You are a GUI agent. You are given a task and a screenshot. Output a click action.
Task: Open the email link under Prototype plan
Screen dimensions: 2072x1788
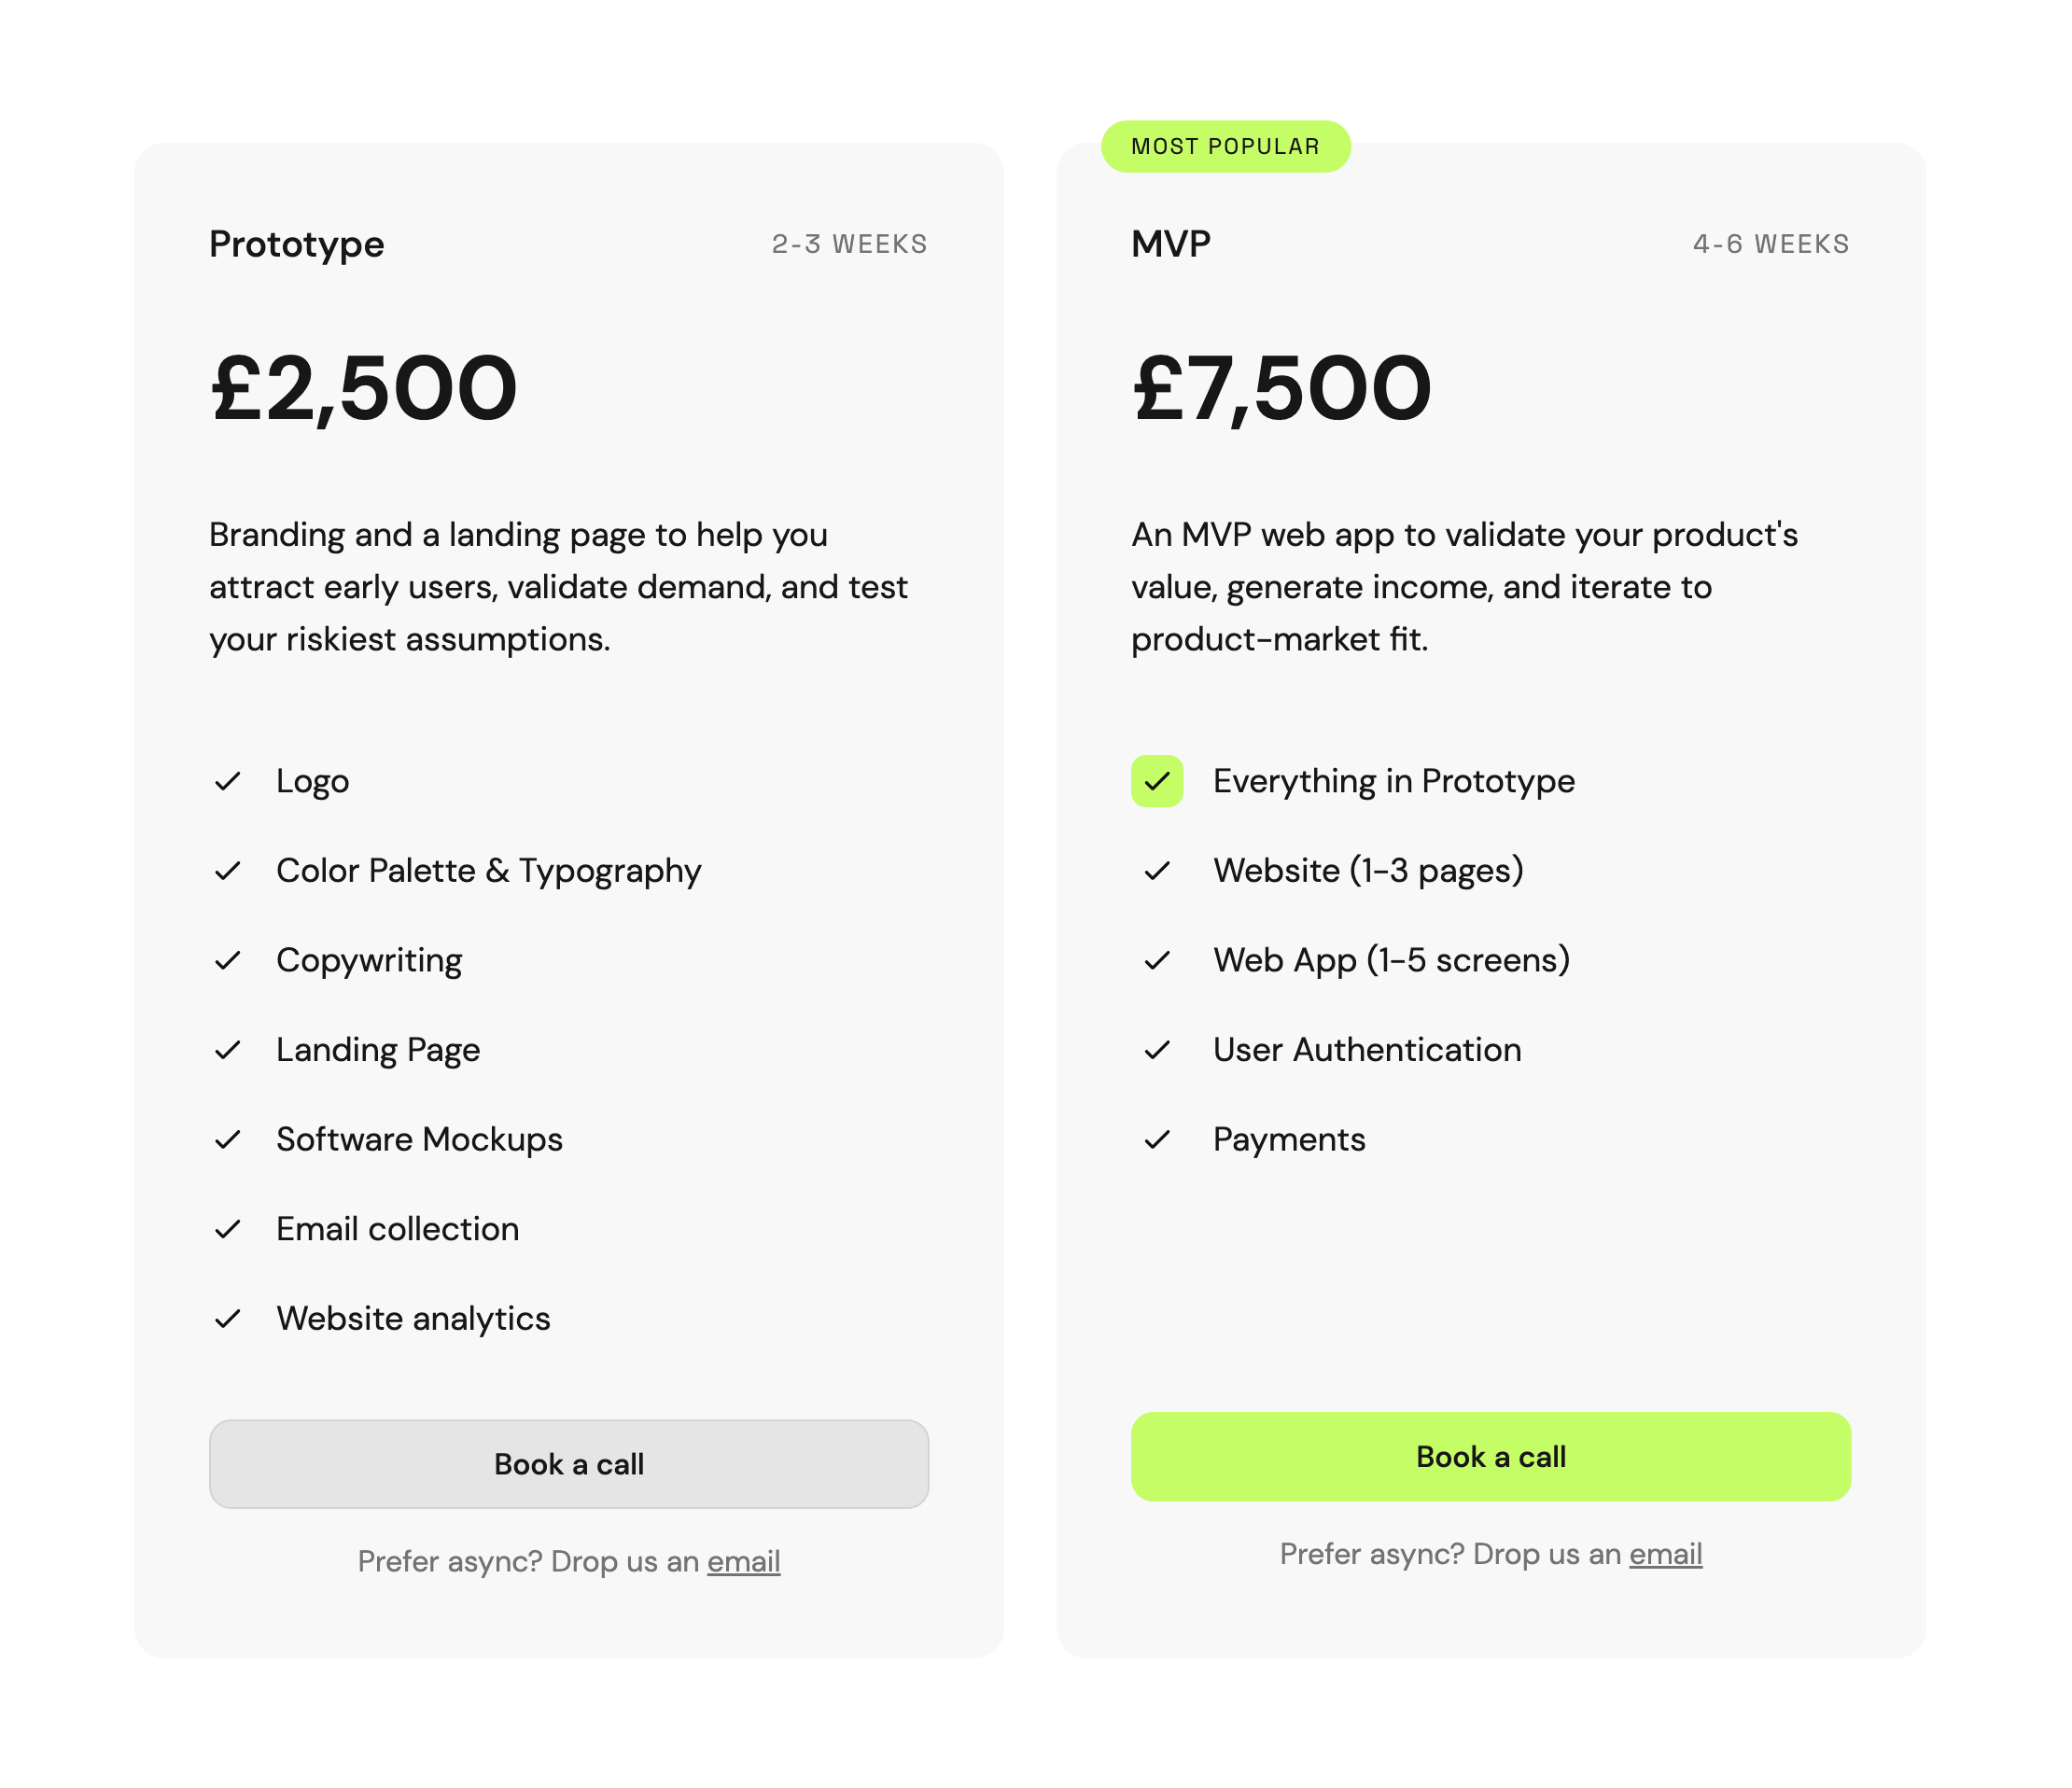click(x=743, y=1561)
